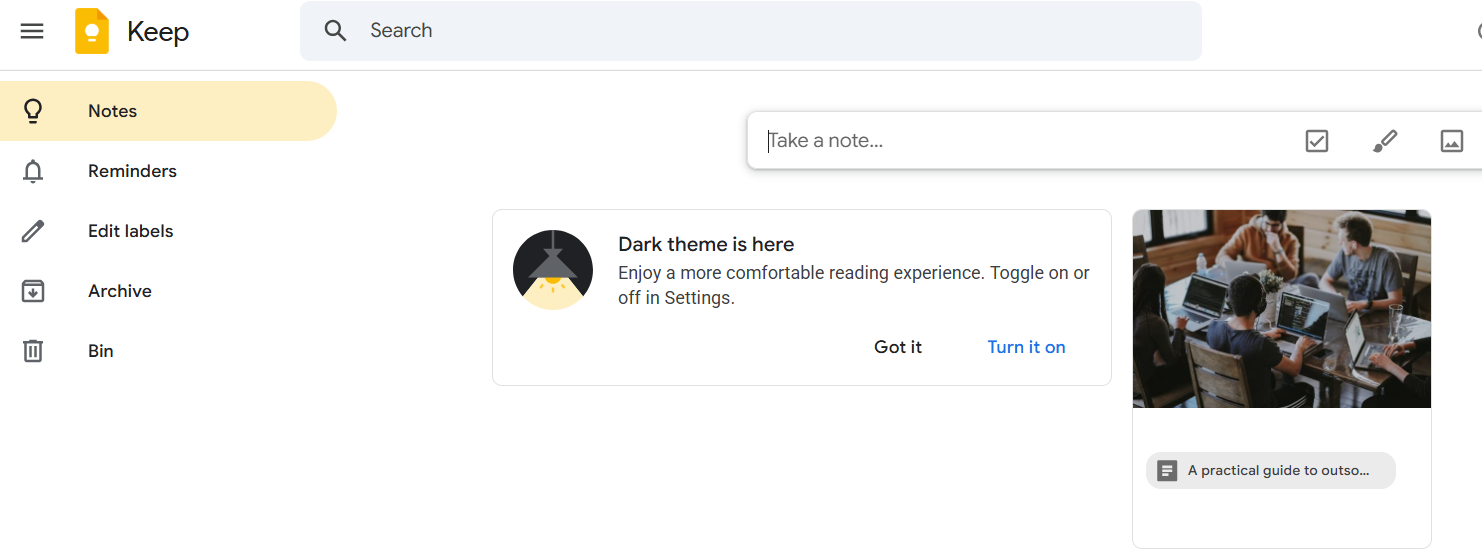Click the Search input field
This screenshot has height=557, width=1482.
tap(760, 31)
